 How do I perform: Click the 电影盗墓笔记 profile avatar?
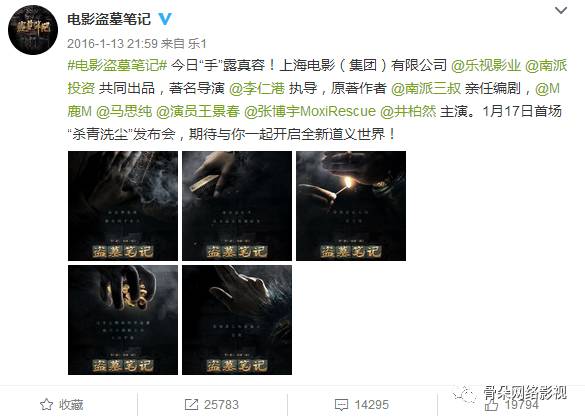tap(33, 30)
